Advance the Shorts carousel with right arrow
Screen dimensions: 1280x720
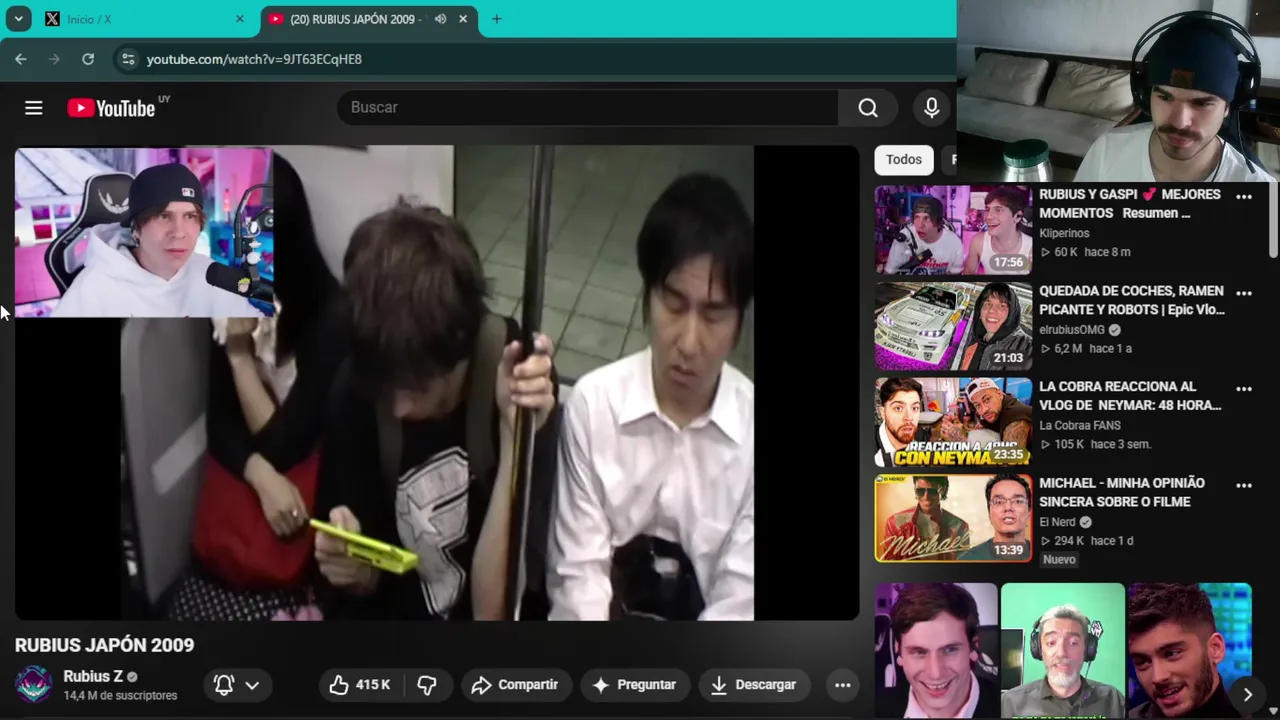(x=1248, y=694)
